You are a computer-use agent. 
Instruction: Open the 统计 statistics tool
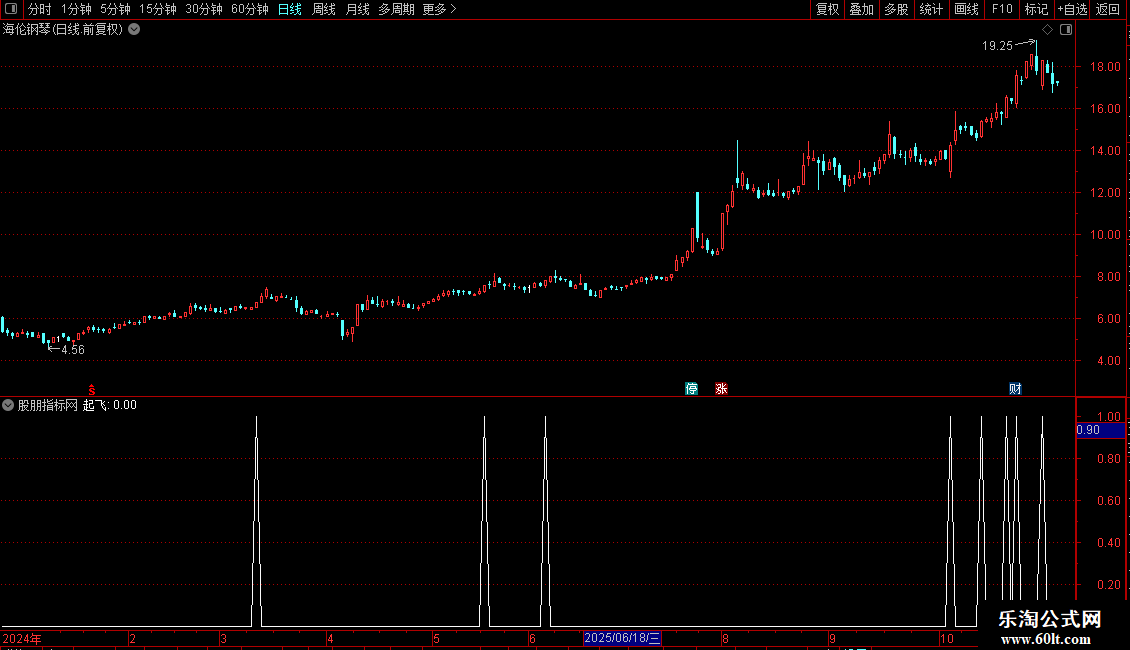[x=931, y=9]
